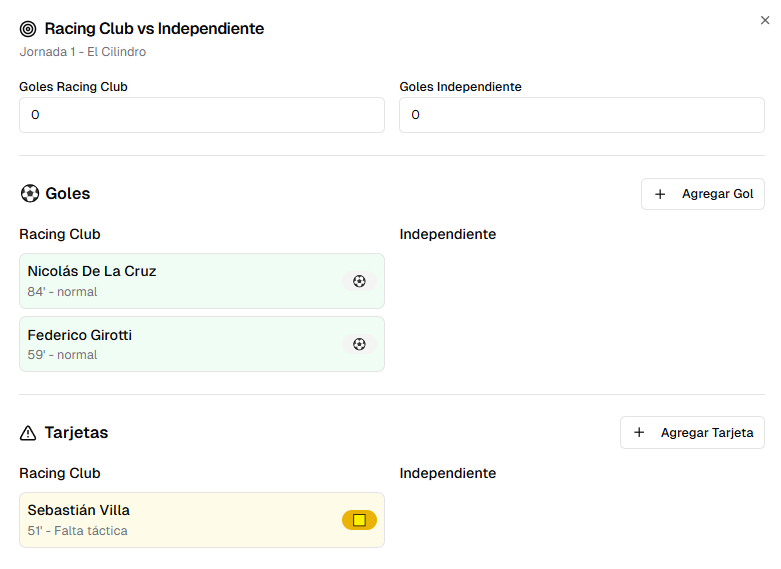Click ball badge on Nicolás De La Cruz goal
This screenshot has width=781, height=569.
tap(359, 281)
